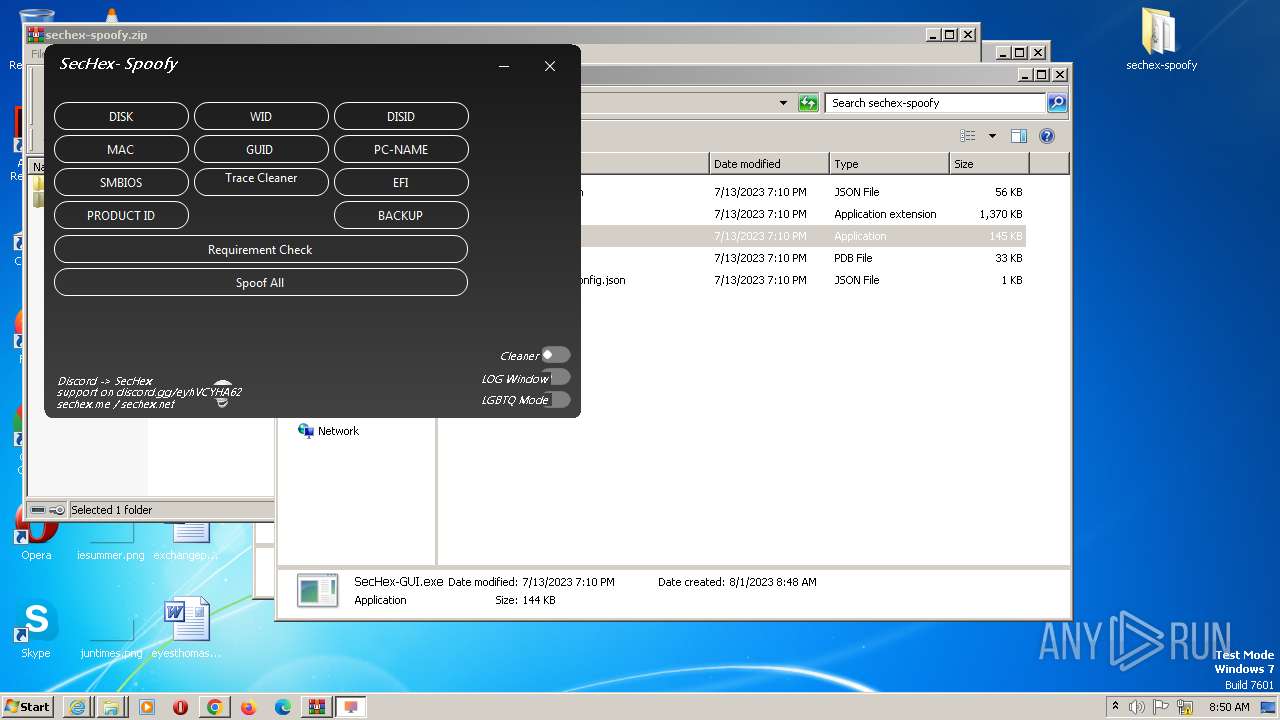Open Explorer help icon
This screenshot has height=720, width=1280.
tap(1047, 136)
